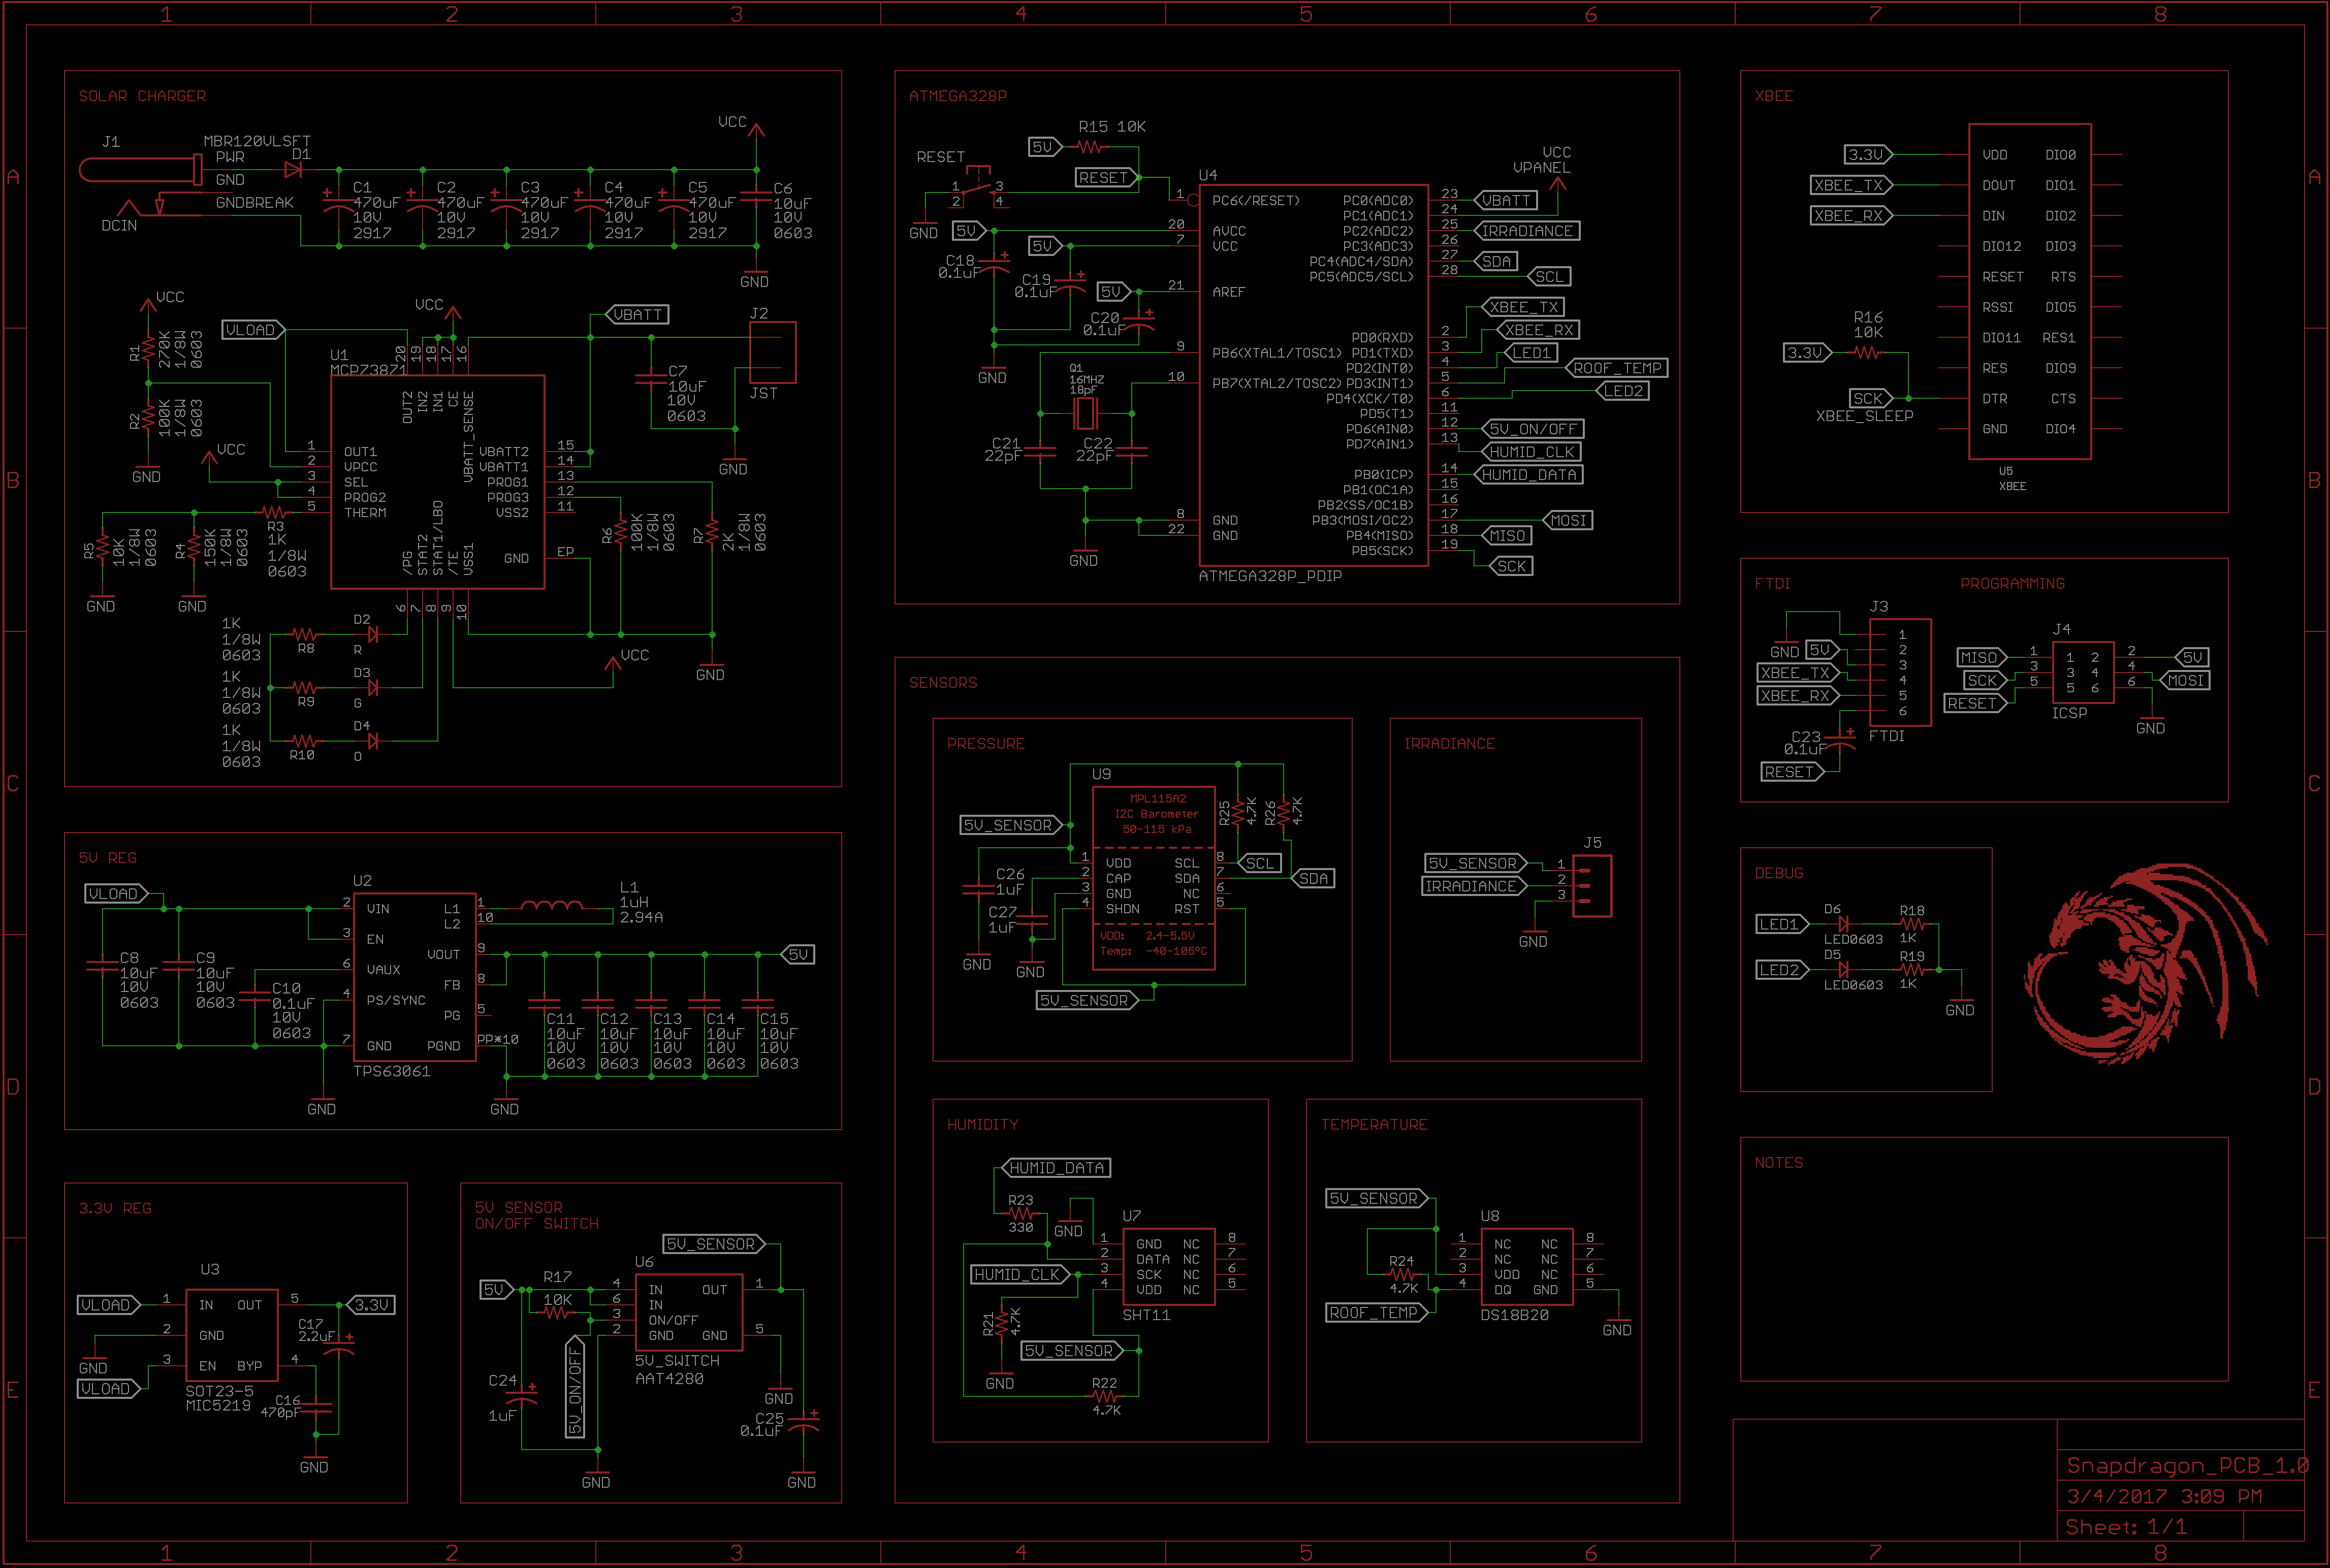Image resolution: width=2330 pixels, height=1568 pixels.
Task: Click the SENSORS section heading
Action: [x=943, y=682]
